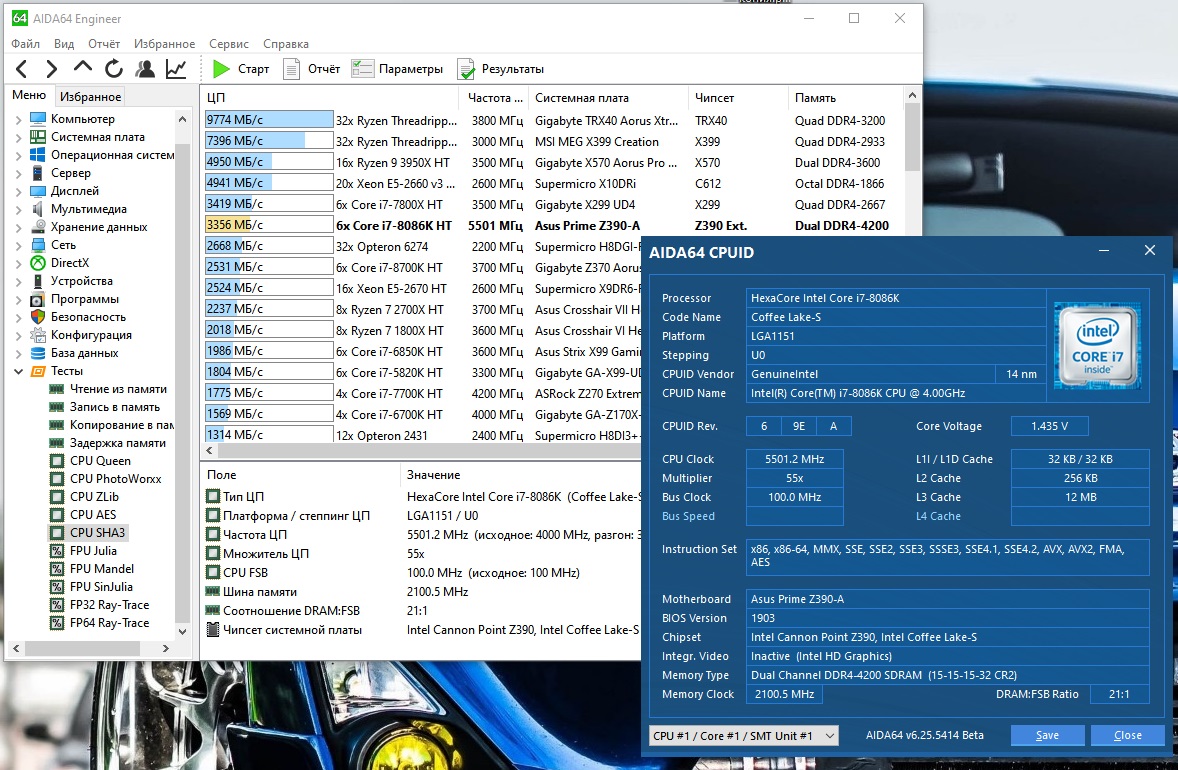Click Close button in the CPUID window
1178x770 pixels.
pos(1128,735)
